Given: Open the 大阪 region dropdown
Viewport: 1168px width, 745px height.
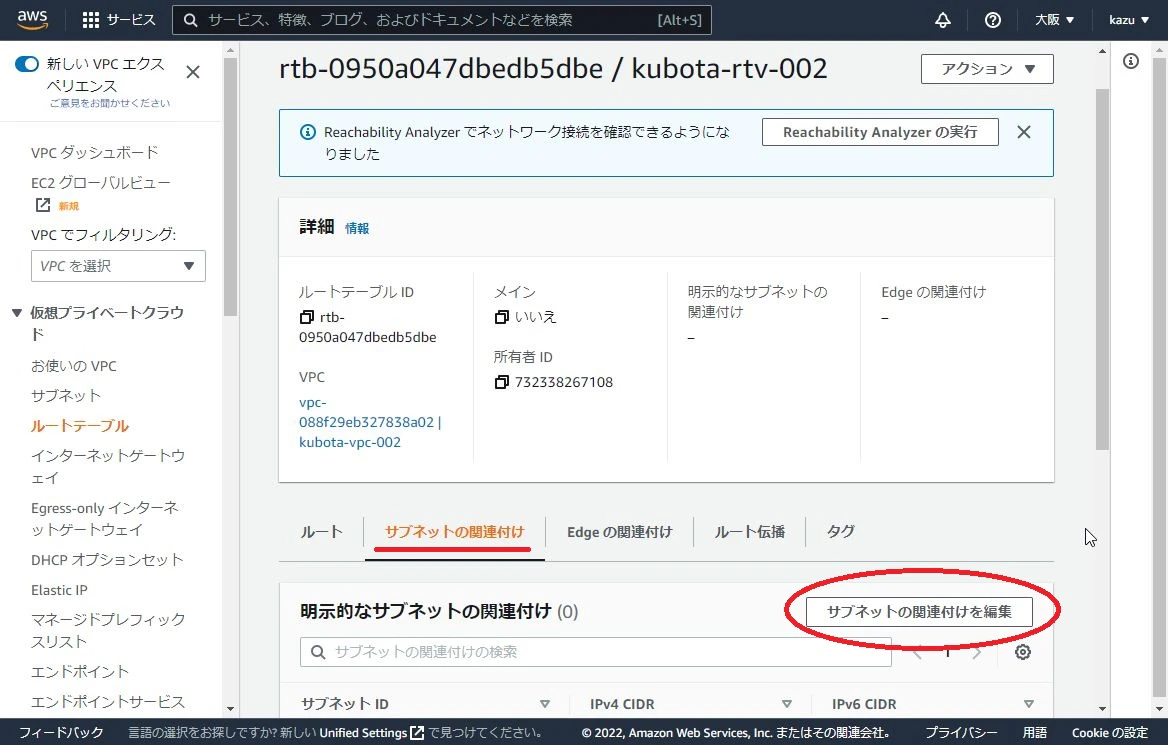Looking at the screenshot, I should click(x=1054, y=20).
